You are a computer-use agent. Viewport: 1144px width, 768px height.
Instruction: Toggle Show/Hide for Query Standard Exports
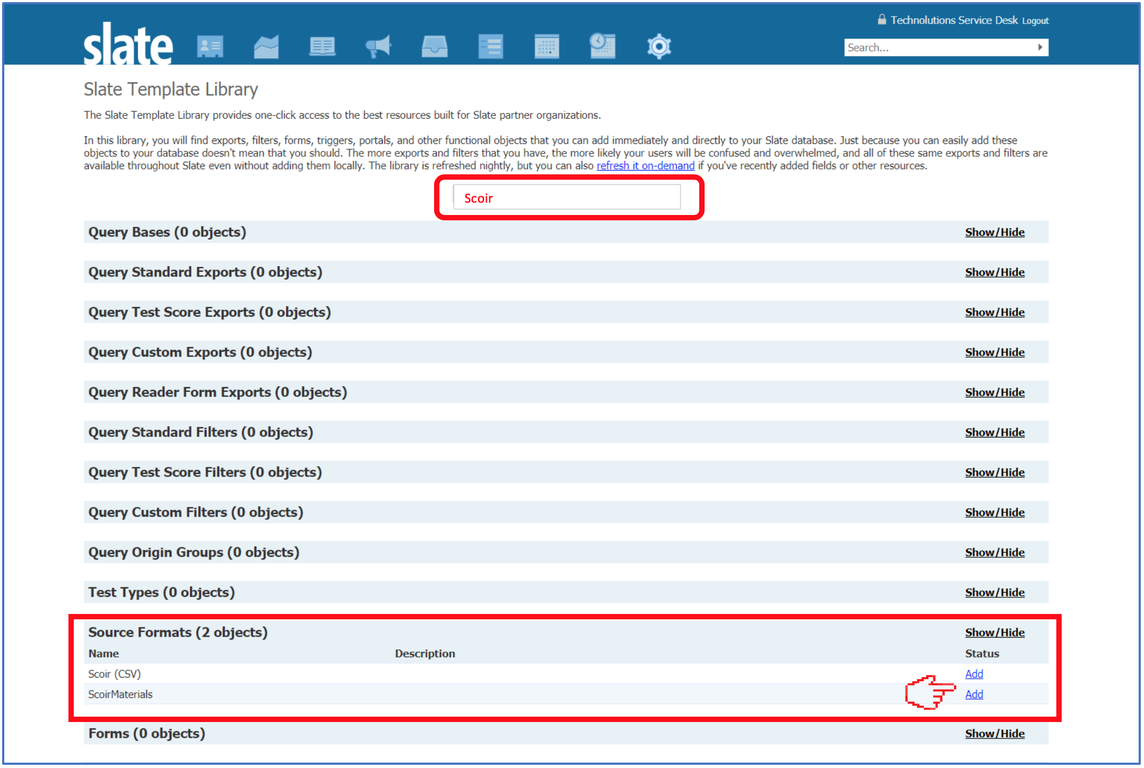pyautogui.click(x=994, y=272)
